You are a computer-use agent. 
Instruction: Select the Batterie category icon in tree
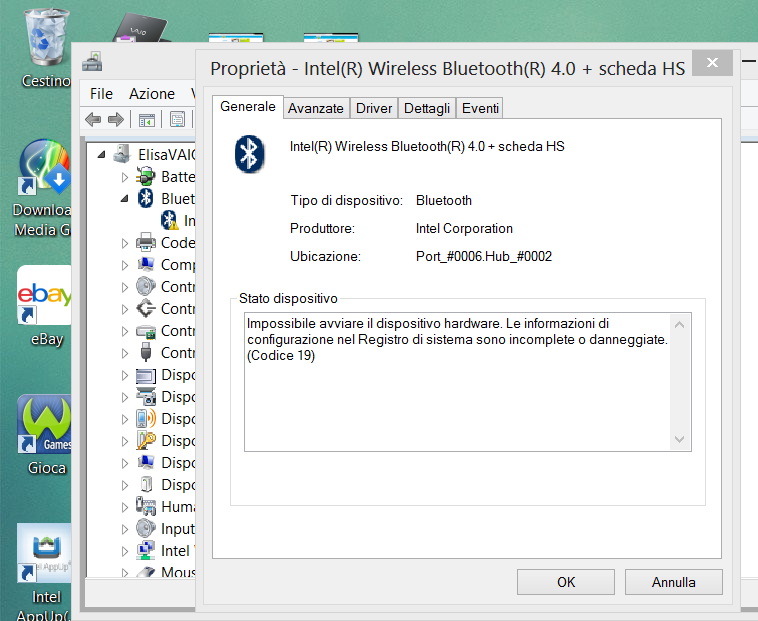click(146, 177)
